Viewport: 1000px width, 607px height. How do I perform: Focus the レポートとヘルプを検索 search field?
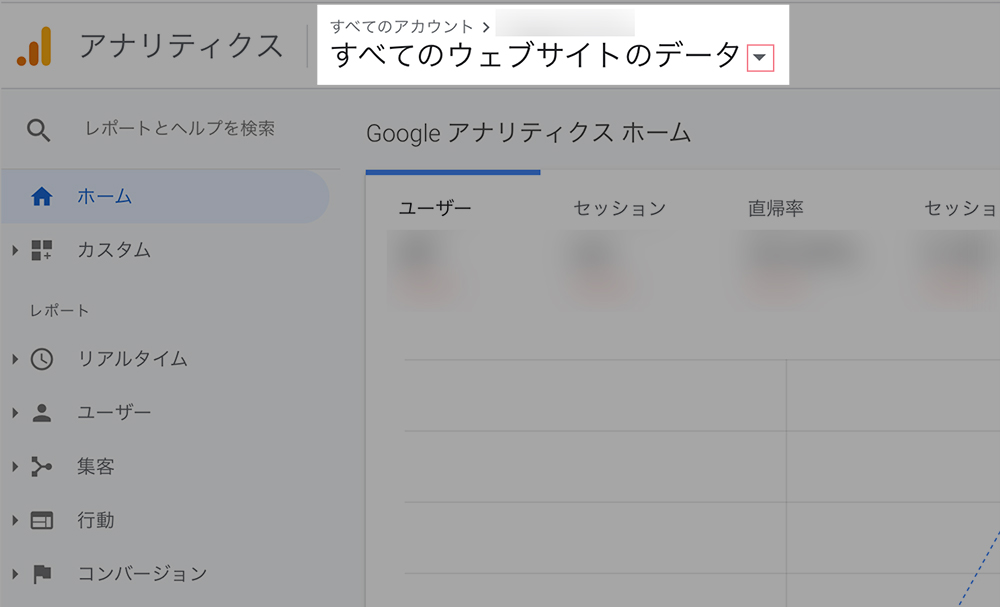[180, 129]
